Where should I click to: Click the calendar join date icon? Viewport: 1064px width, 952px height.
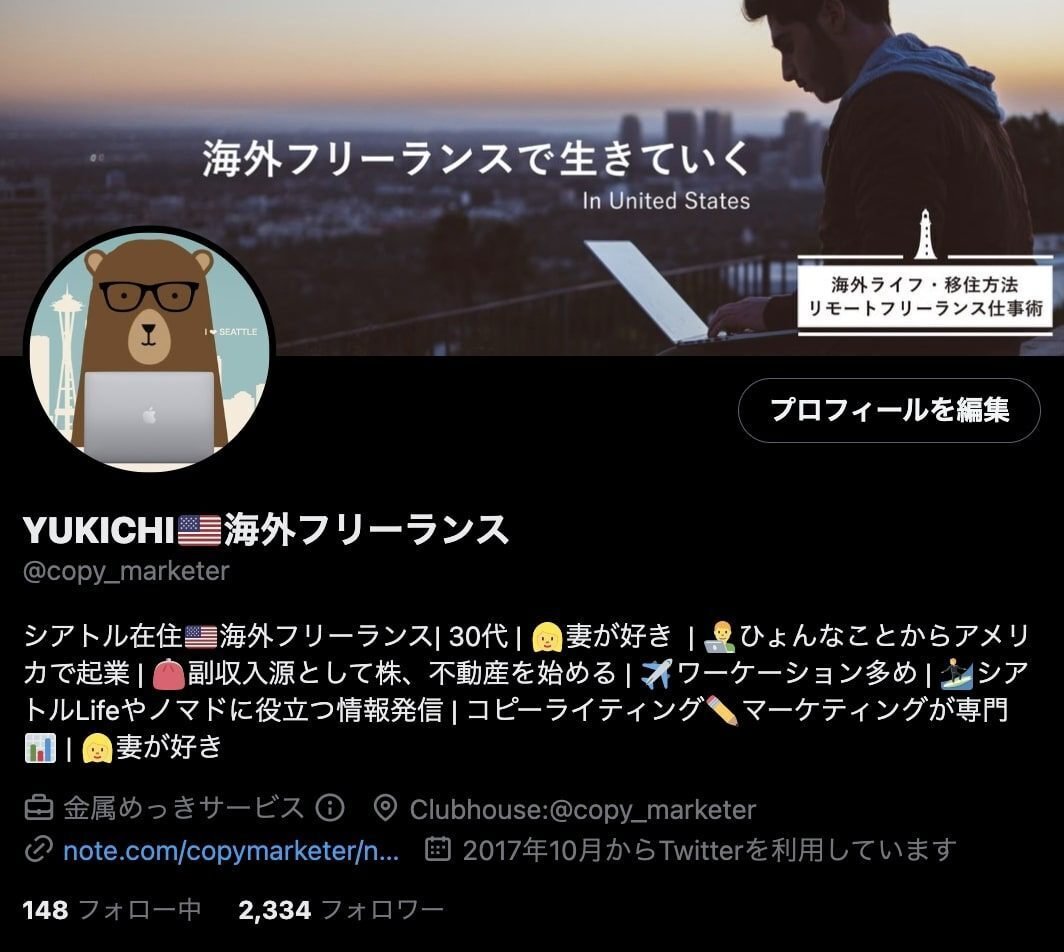(438, 849)
